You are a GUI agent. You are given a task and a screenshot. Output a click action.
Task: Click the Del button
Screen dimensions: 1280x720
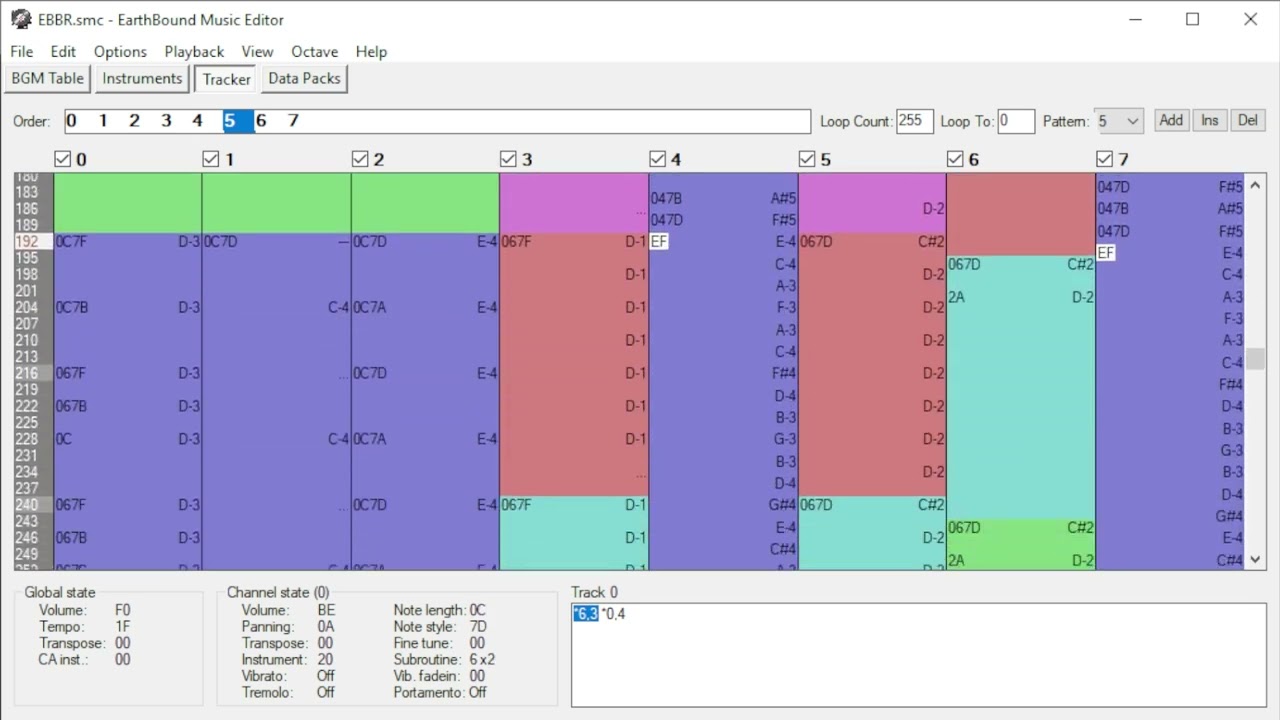(x=1248, y=120)
